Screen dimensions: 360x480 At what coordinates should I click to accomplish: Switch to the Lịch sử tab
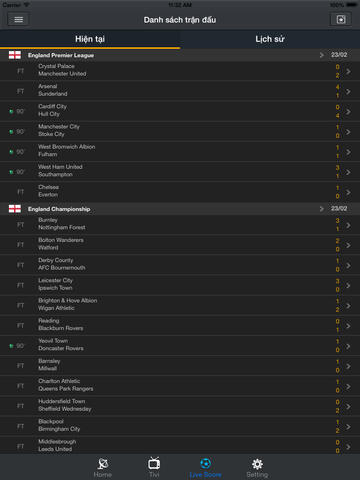point(270,39)
